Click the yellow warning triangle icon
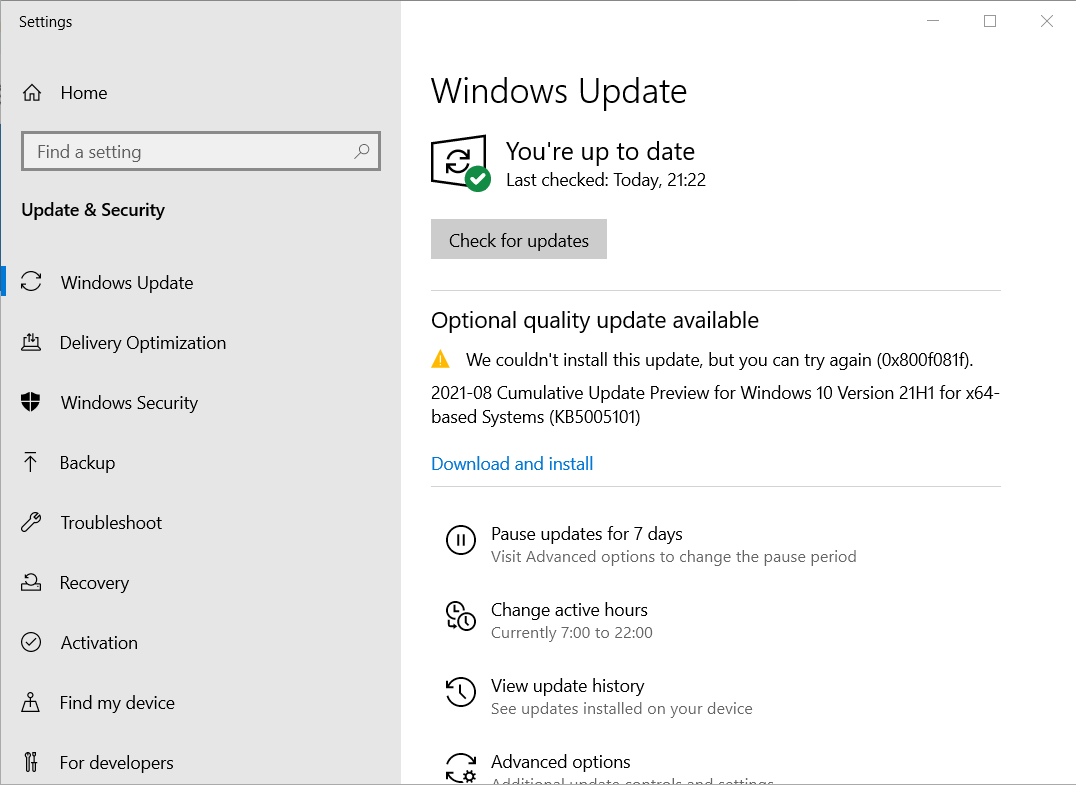 441,359
